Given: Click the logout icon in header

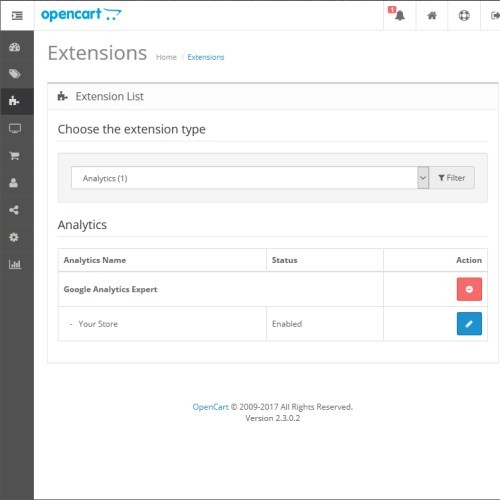Looking at the screenshot, I should [495, 15].
